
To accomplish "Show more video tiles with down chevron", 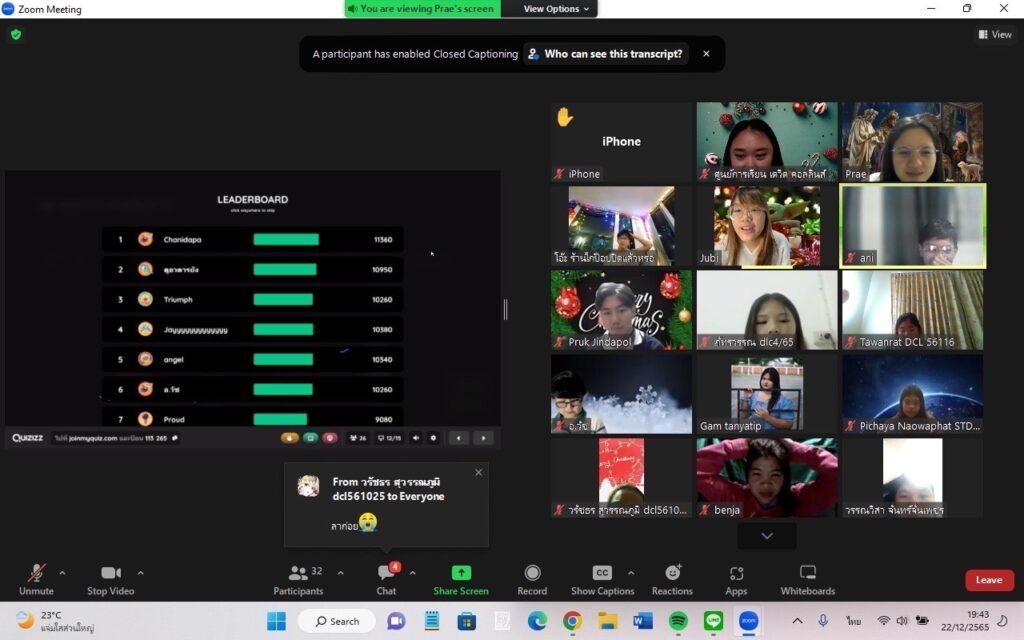I will pos(767,536).
